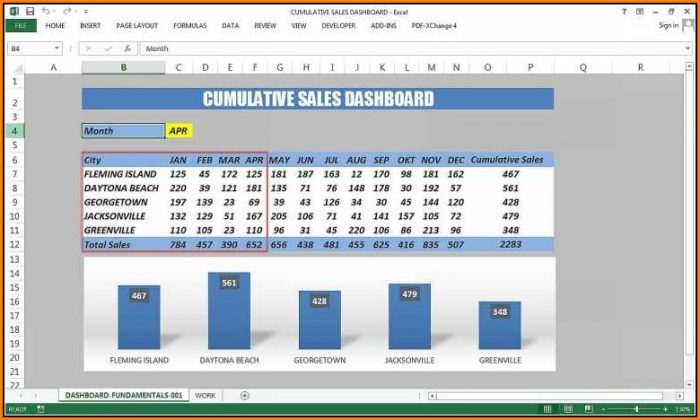Expand the Name Box dropdown arrow
This screenshot has width=700, height=420.
pyautogui.click(x=56, y=48)
